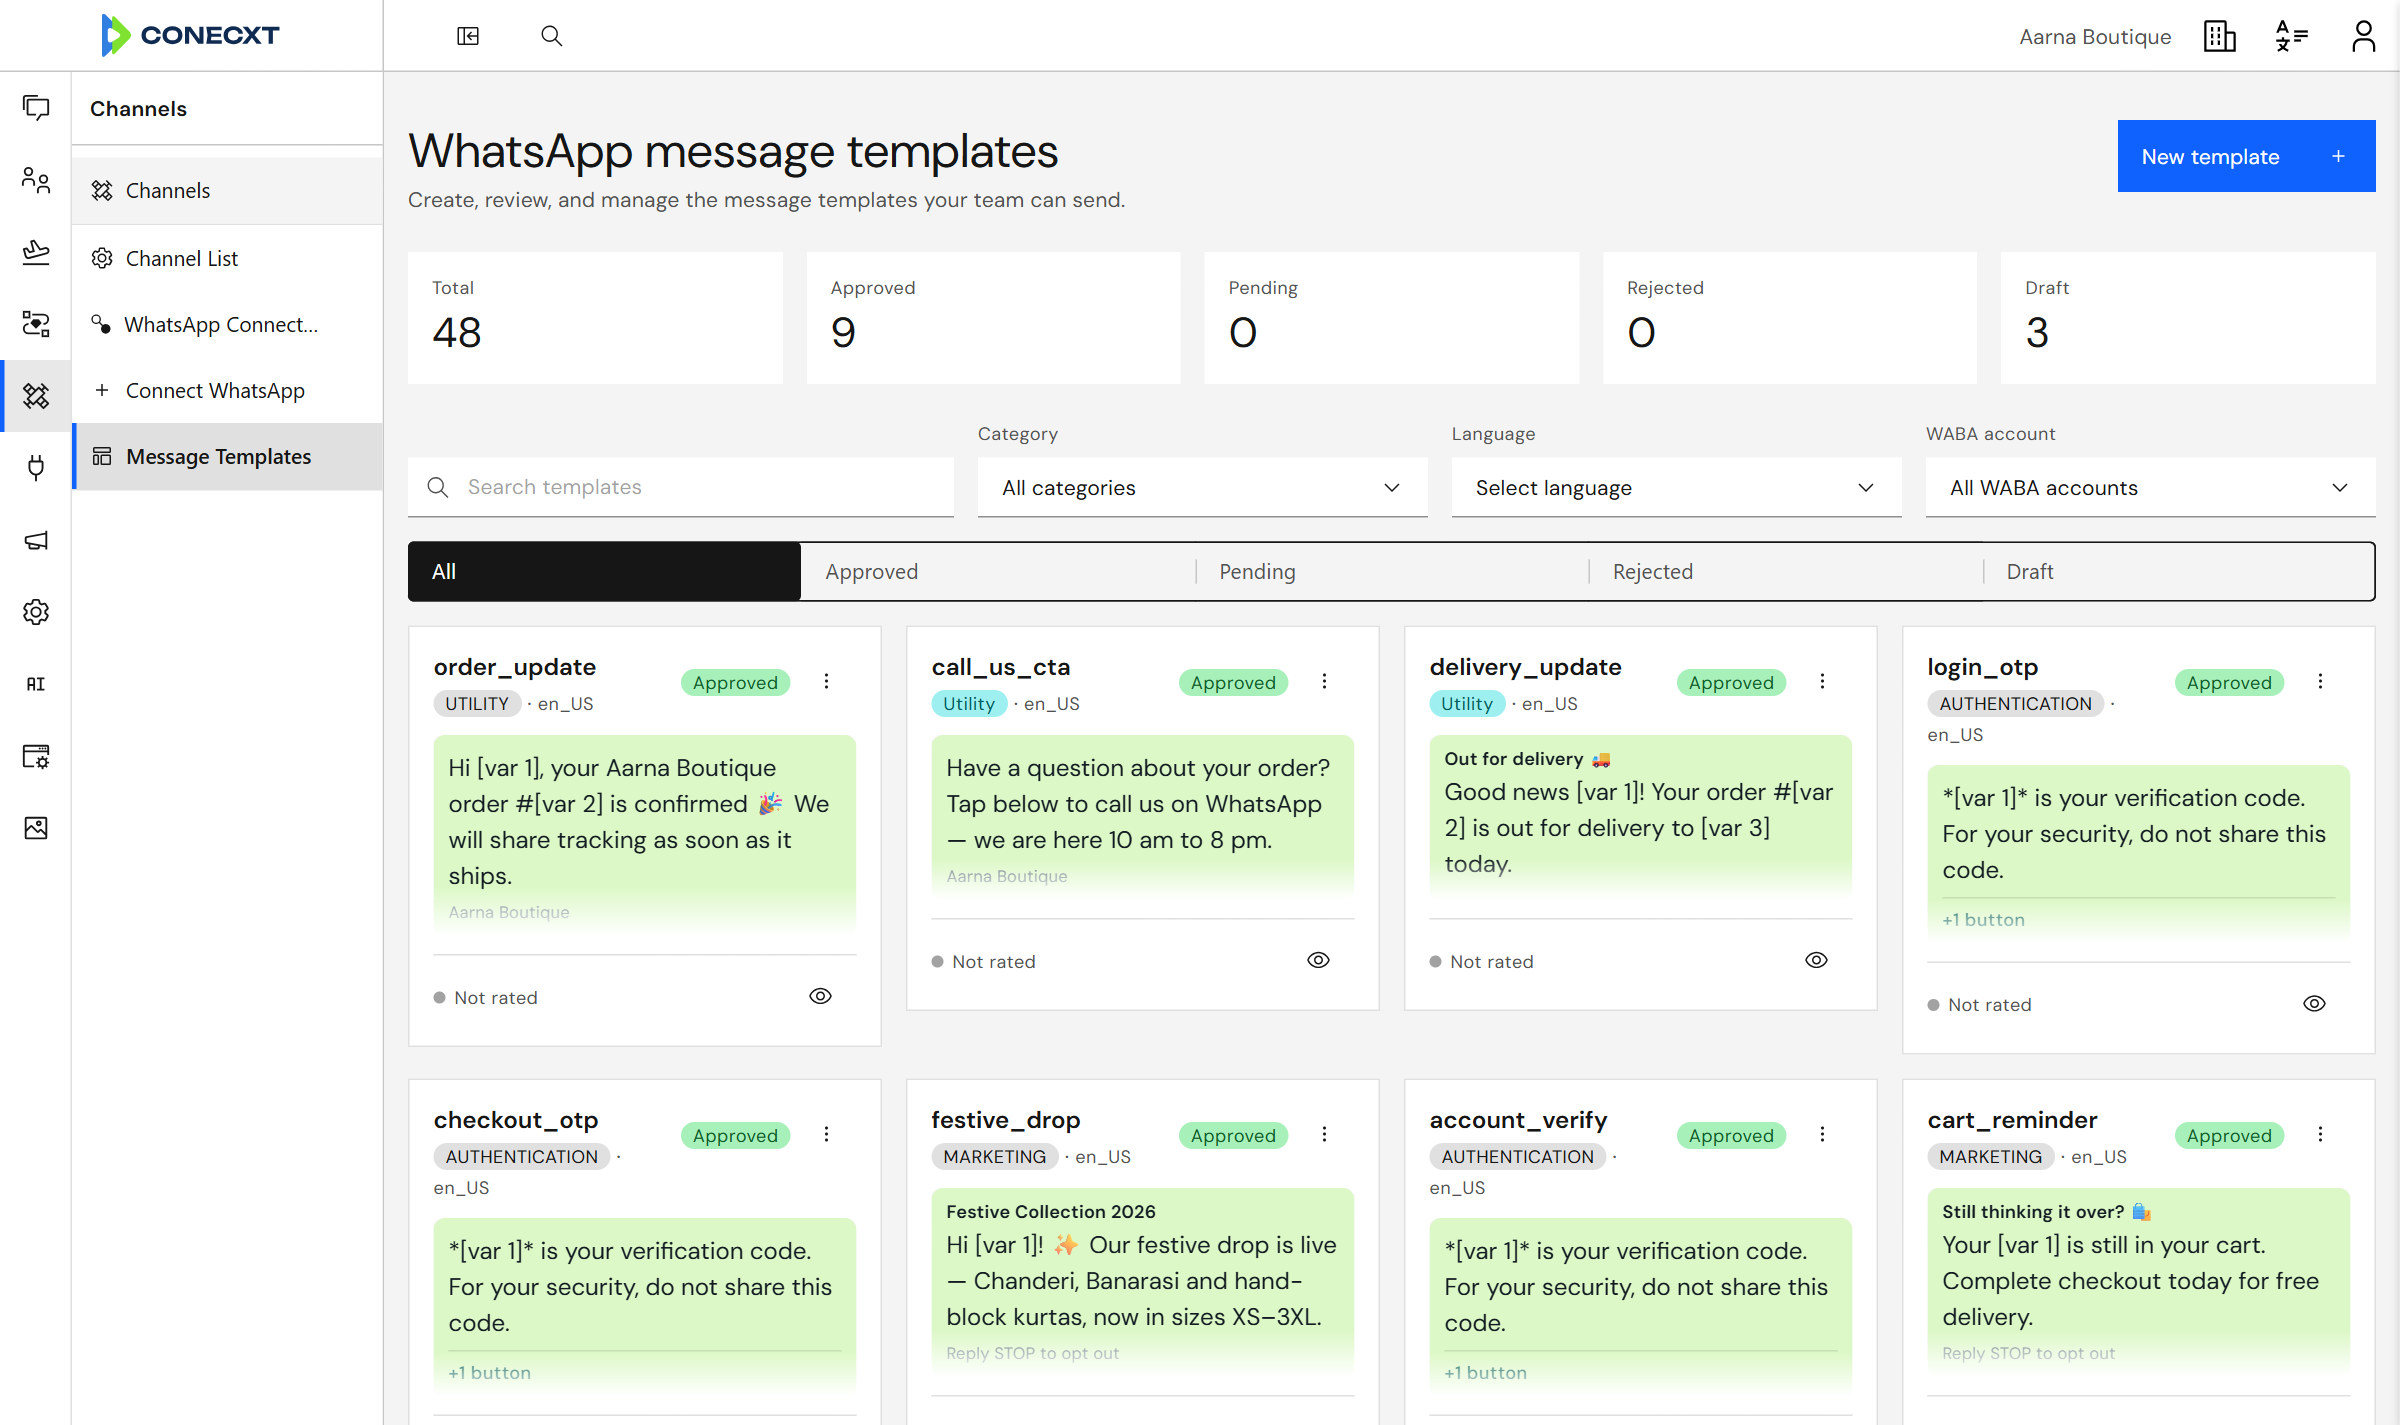This screenshot has height=1425, width=2400.
Task: Preview the call_us_cta template with eye icon
Action: tap(1318, 960)
